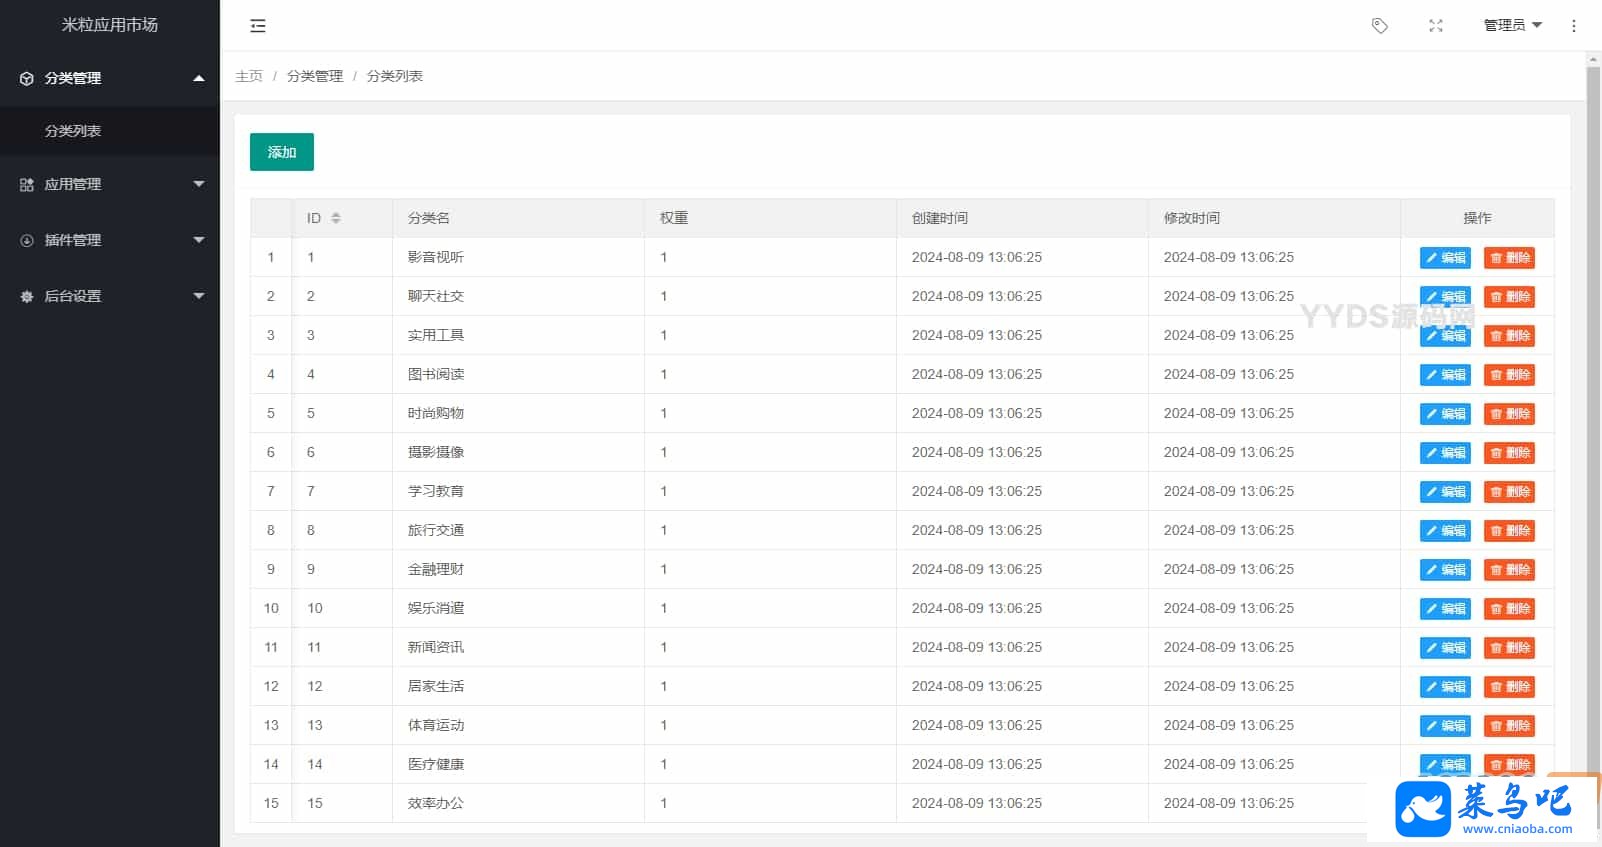The image size is (1602, 847).
Task: Click the 应用管理 grid icon
Action: click(x=27, y=184)
